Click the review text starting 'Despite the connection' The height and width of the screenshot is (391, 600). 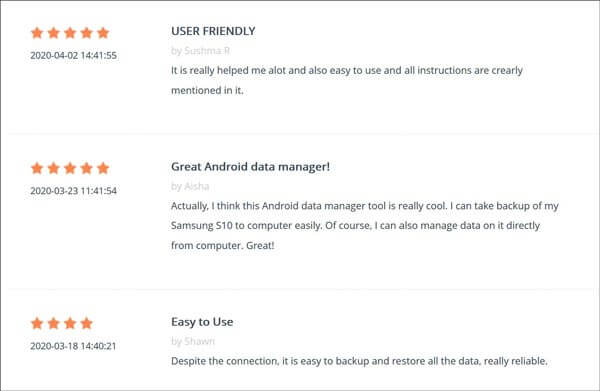[x=359, y=361]
